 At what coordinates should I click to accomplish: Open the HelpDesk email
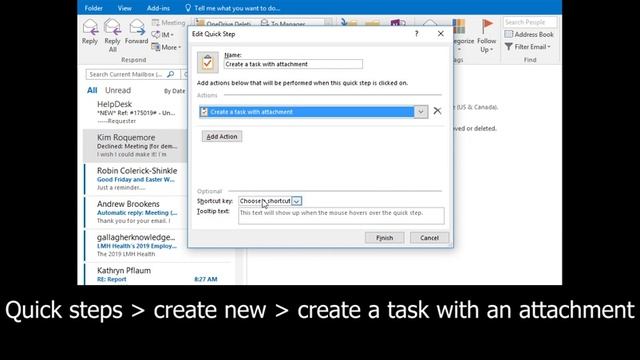tap(136, 112)
